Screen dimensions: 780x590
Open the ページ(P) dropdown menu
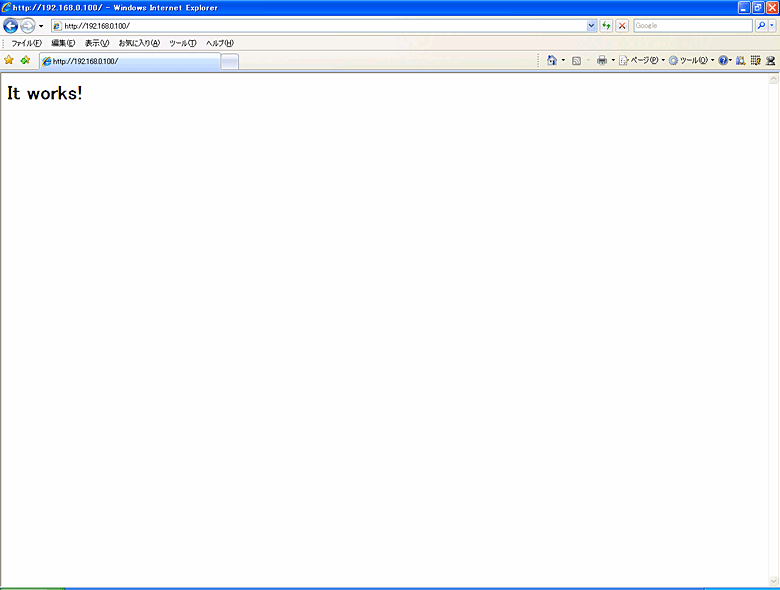click(638, 61)
